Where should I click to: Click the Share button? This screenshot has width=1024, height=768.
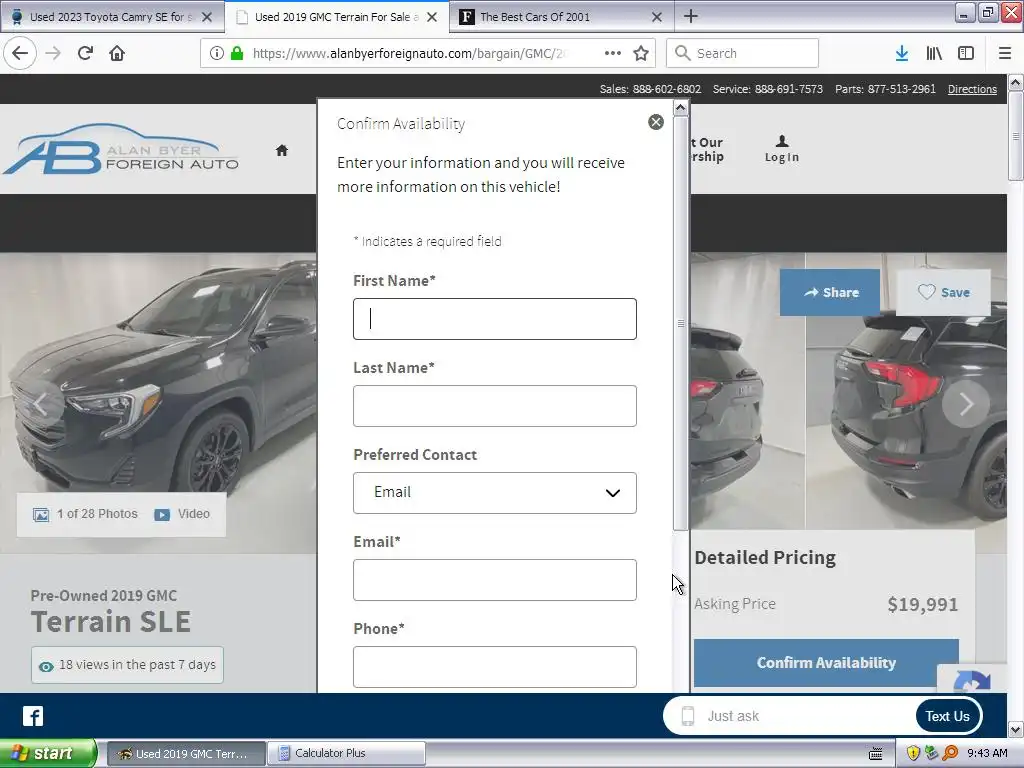[830, 293]
